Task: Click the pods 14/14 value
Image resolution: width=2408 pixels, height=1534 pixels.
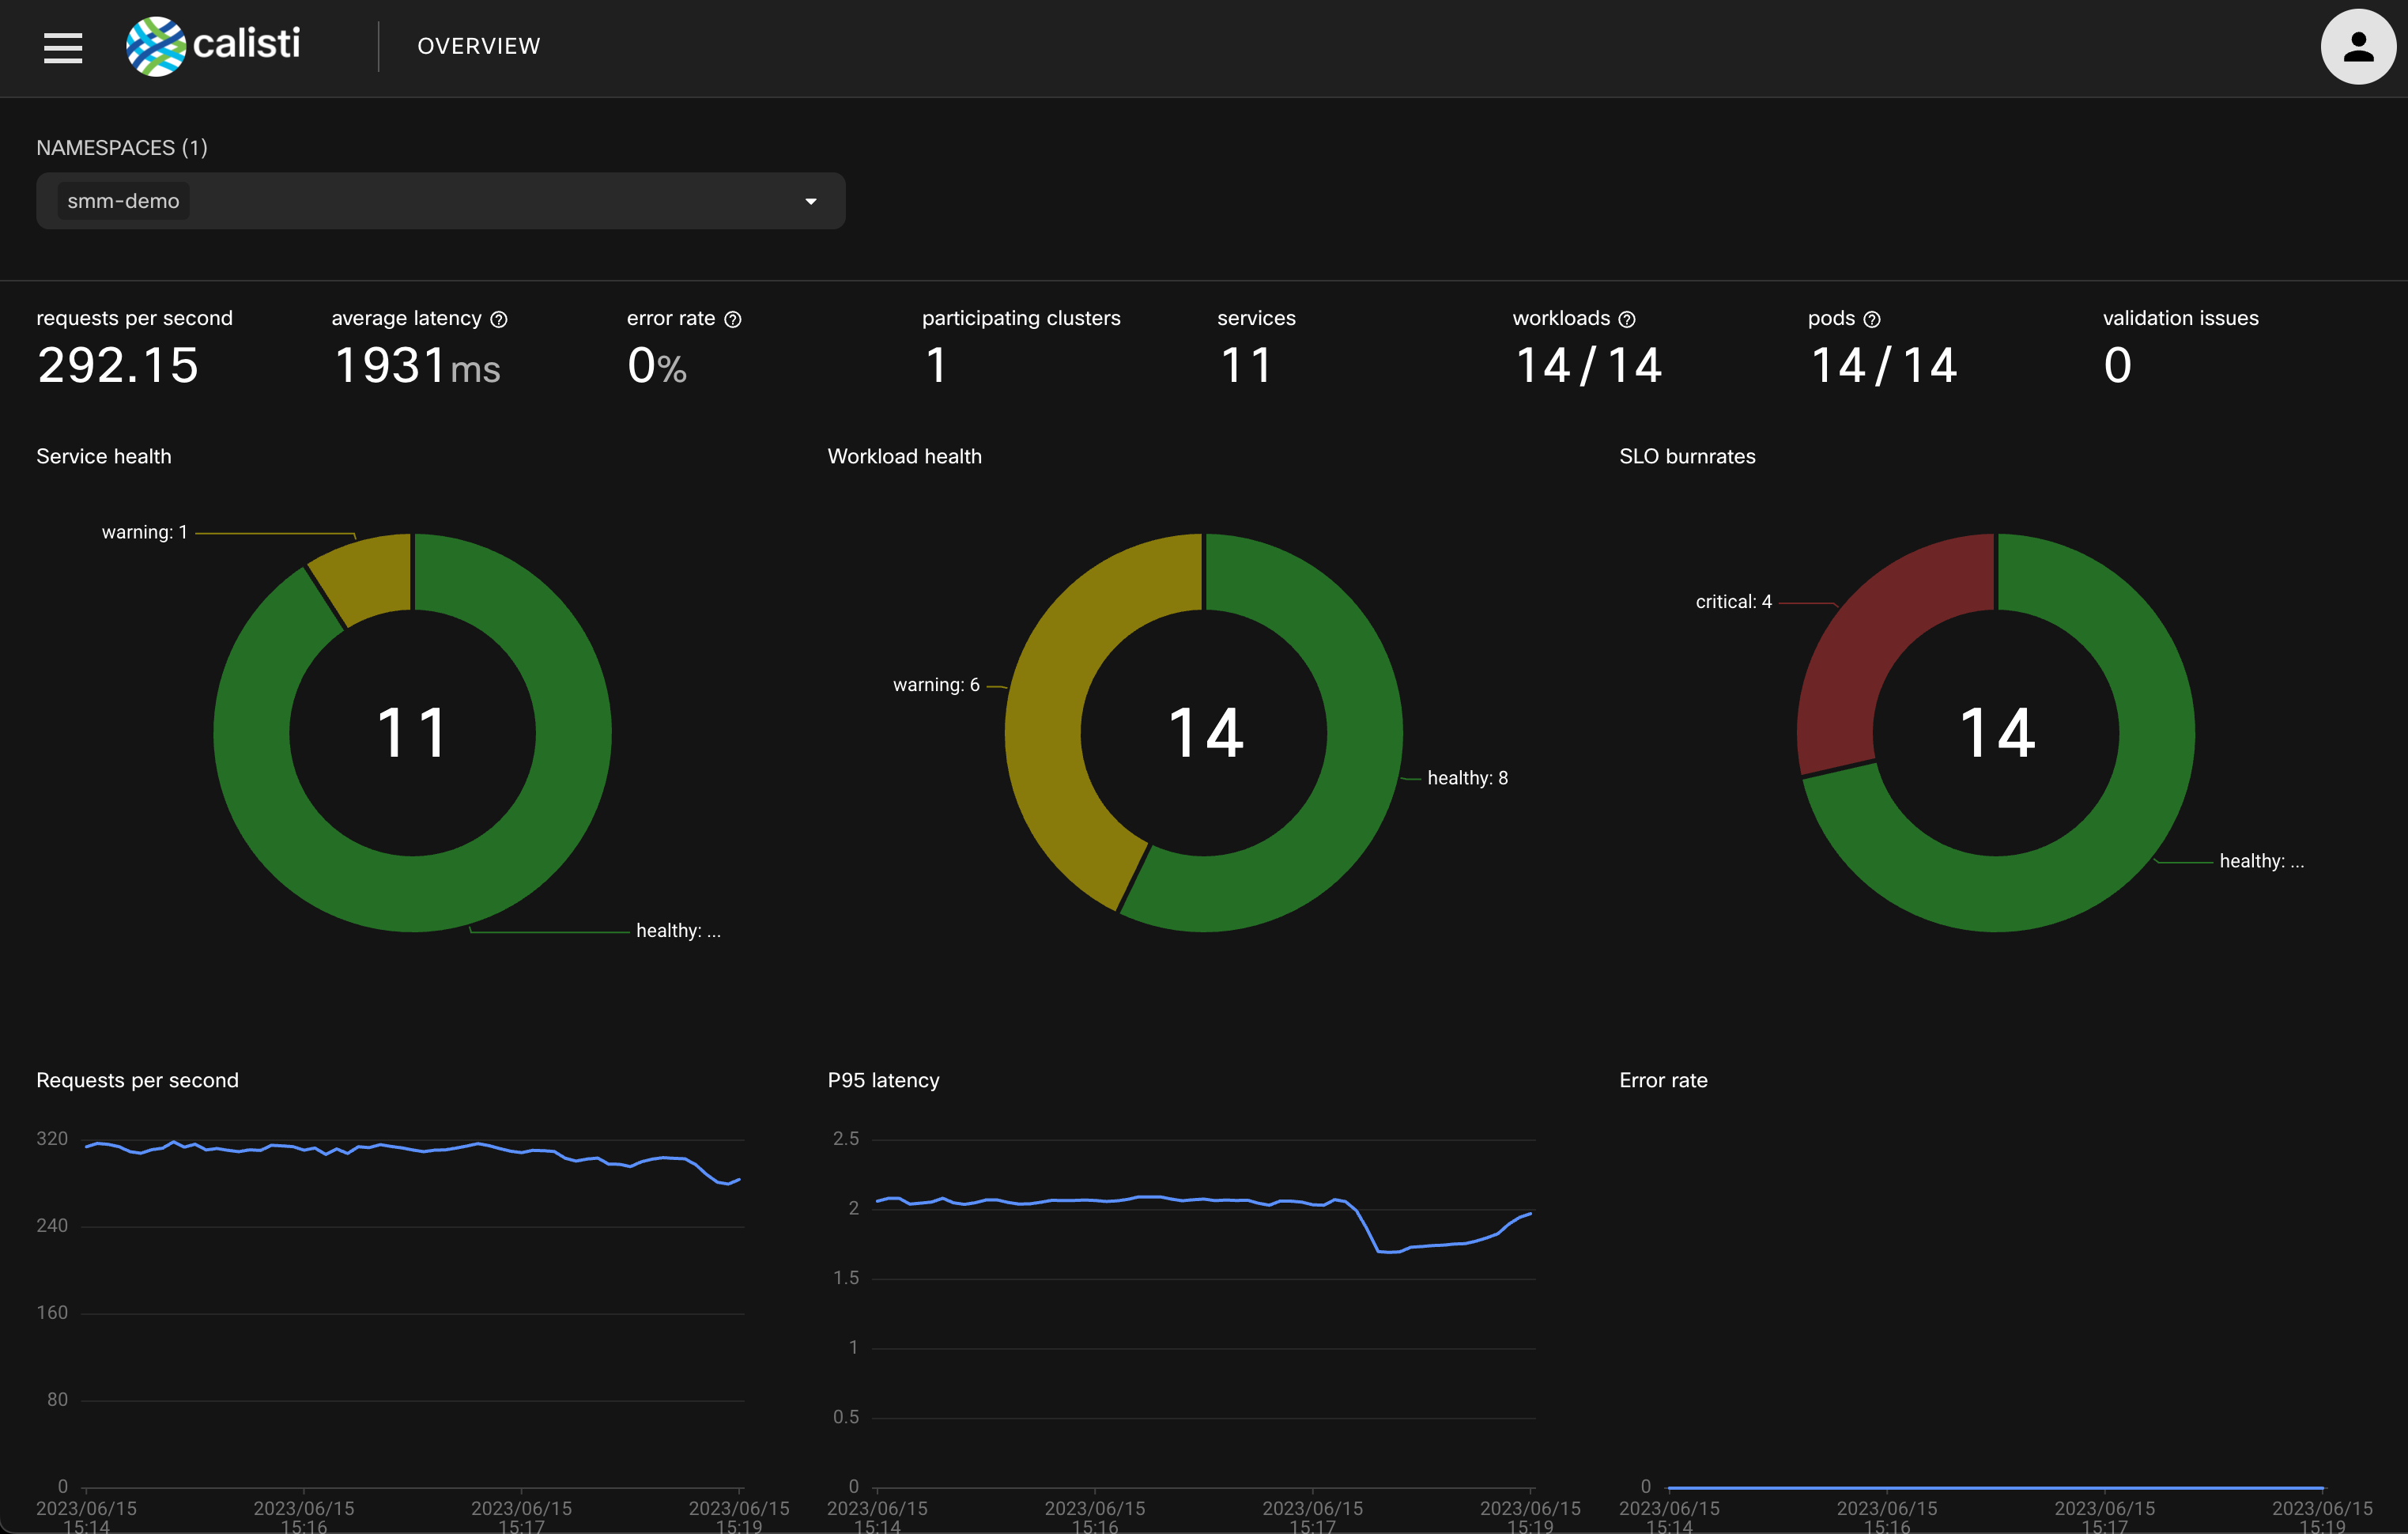Action: pos(1883,365)
